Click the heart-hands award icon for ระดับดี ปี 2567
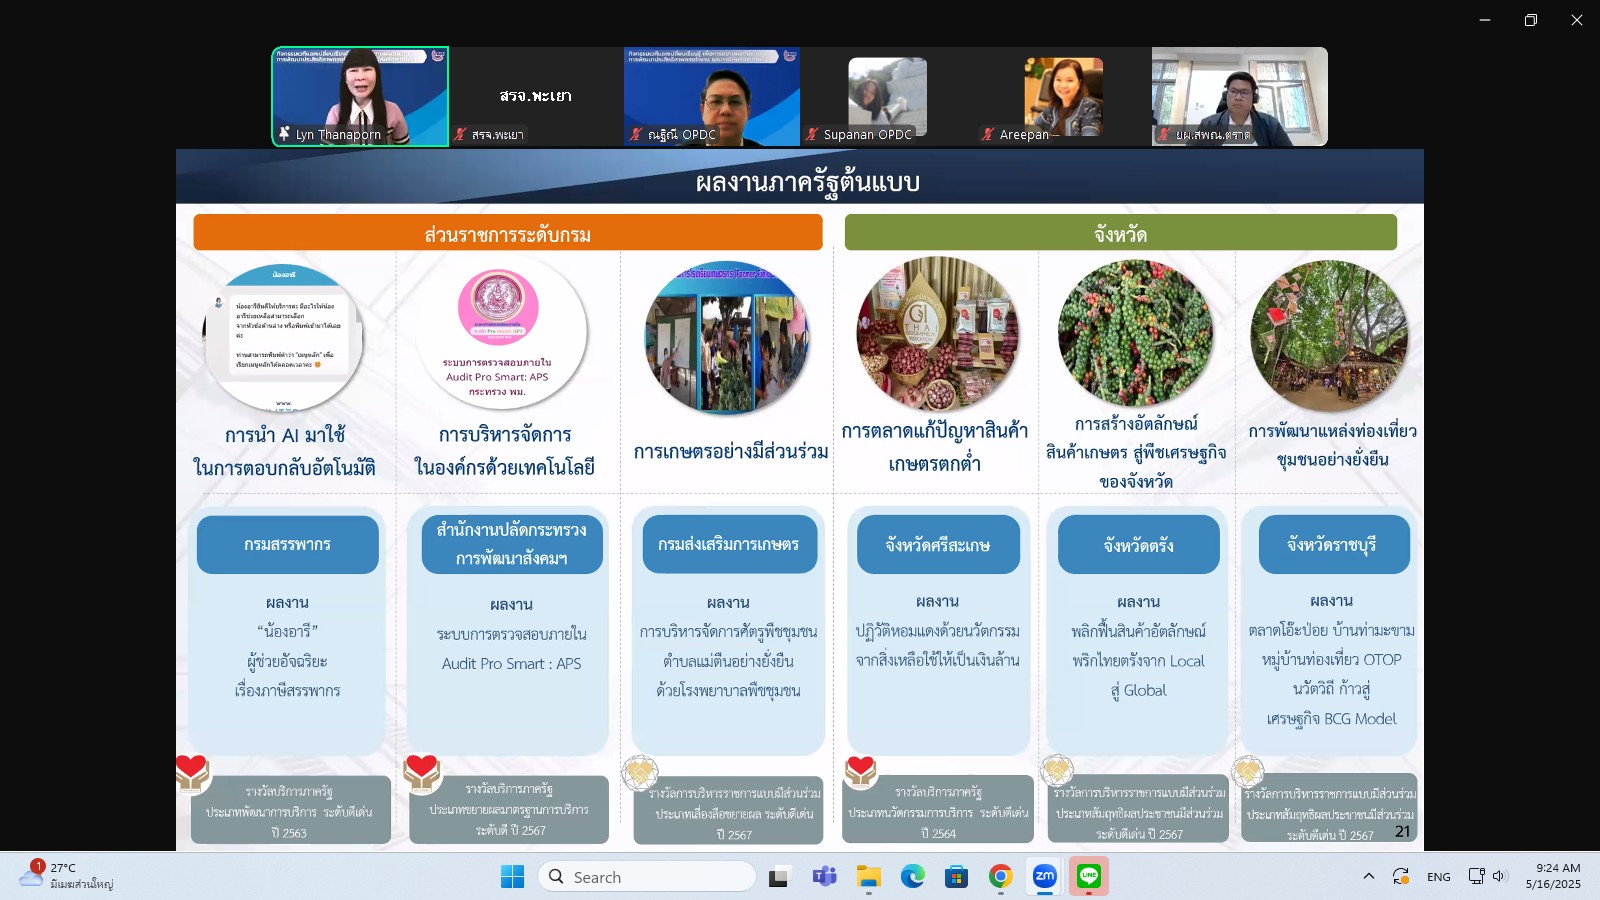Screen dimensions: 1600x900 click(x=421, y=772)
